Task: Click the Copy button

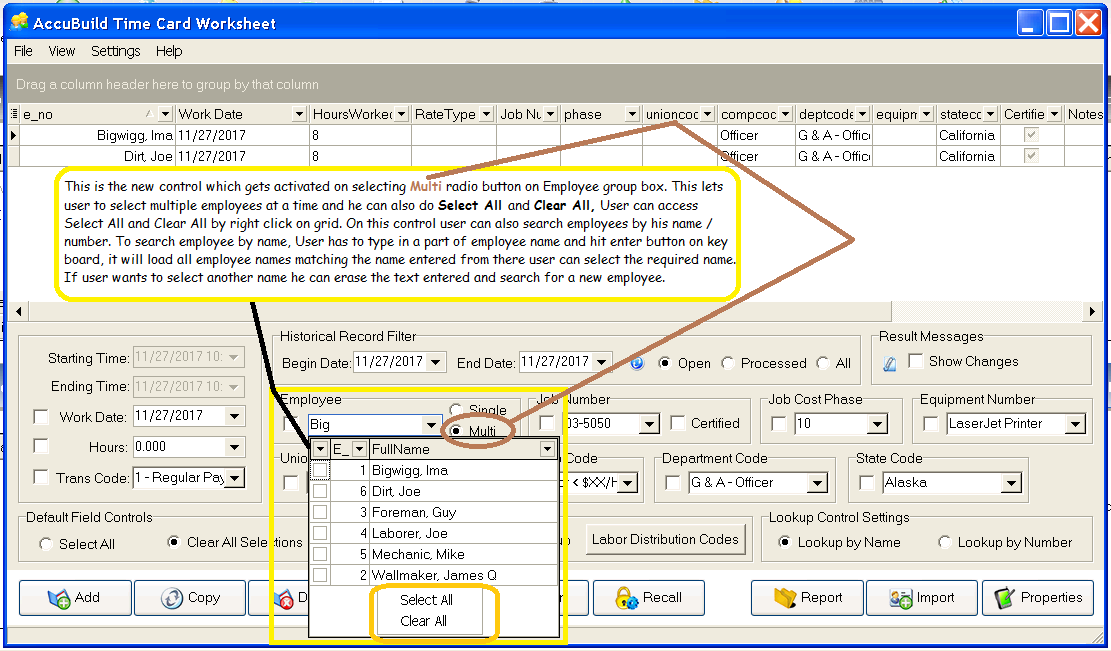Action: click(x=190, y=598)
